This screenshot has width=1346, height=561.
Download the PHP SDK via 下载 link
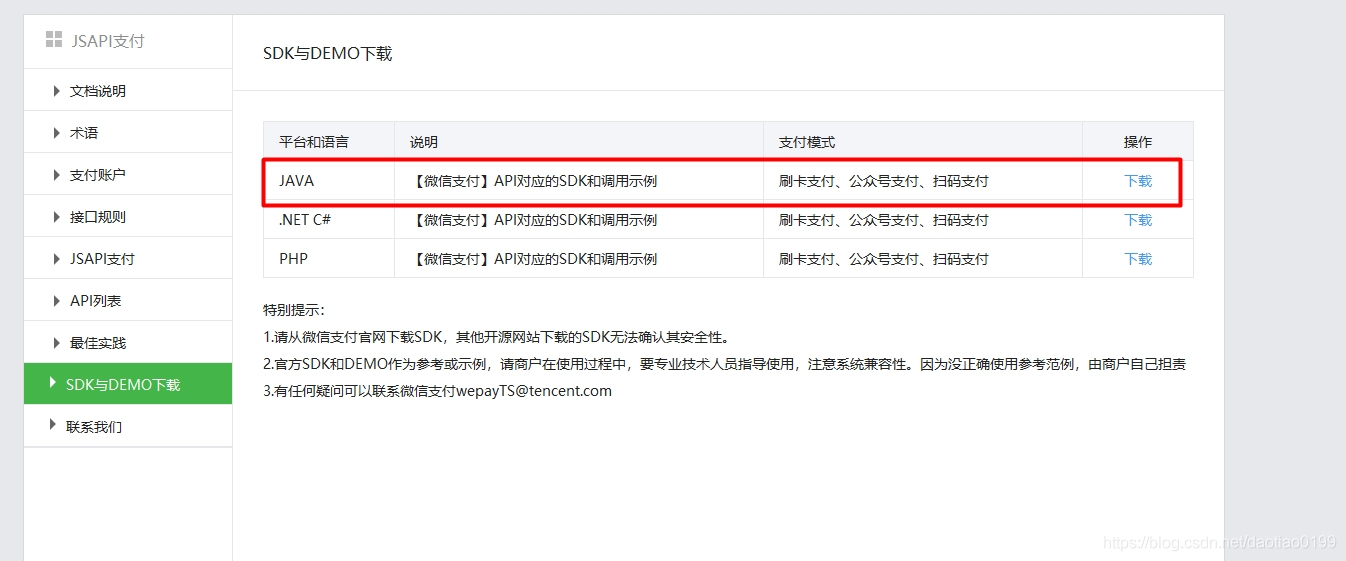pos(1138,259)
